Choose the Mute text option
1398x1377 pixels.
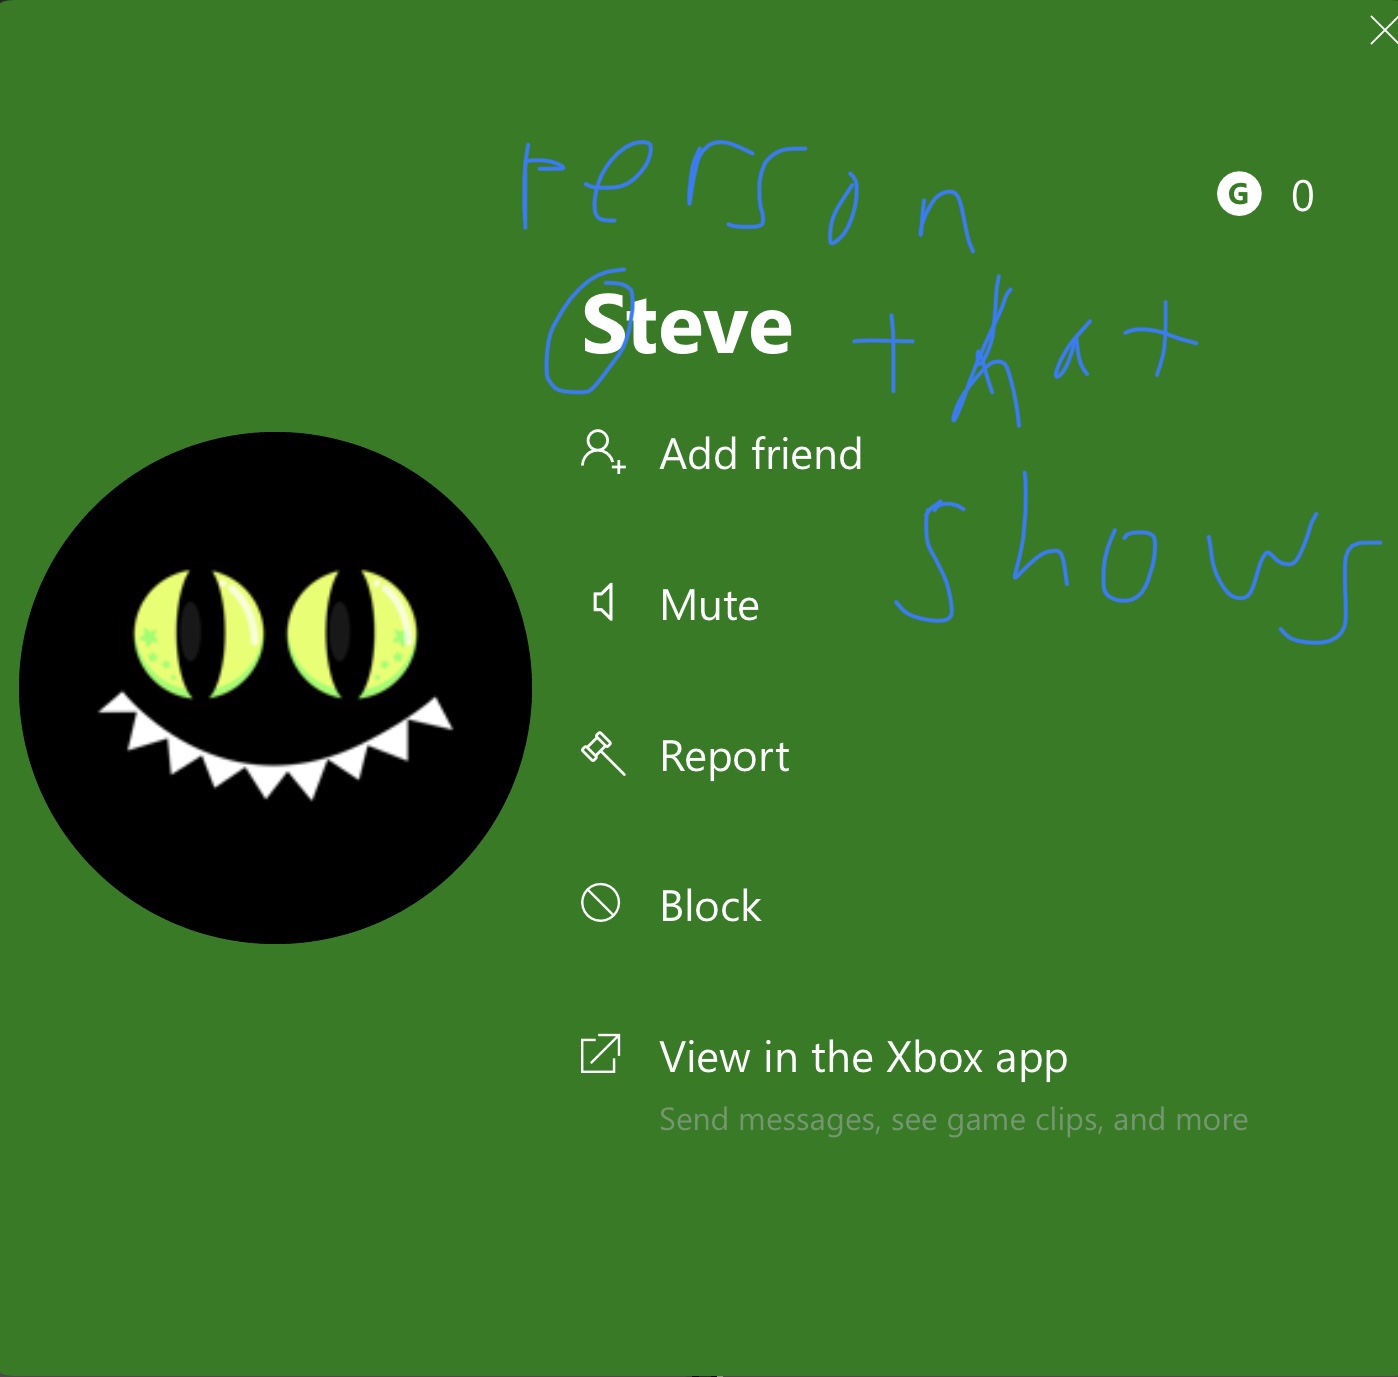tap(710, 605)
